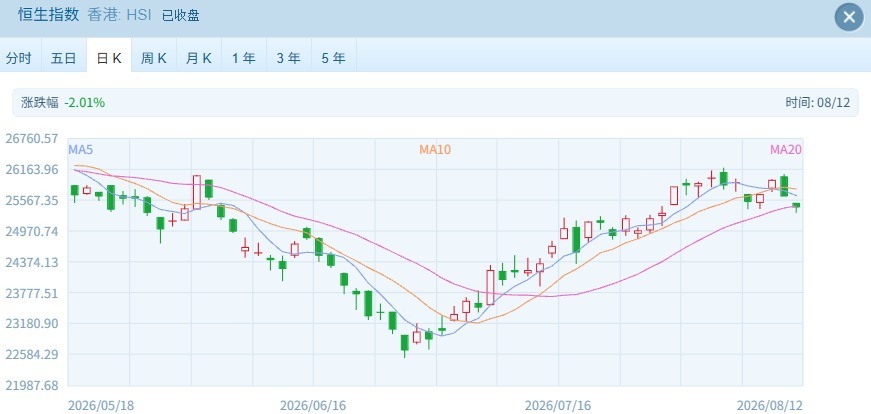
Task: Click the MA10 legend label
Action: [x=435, y=149]
